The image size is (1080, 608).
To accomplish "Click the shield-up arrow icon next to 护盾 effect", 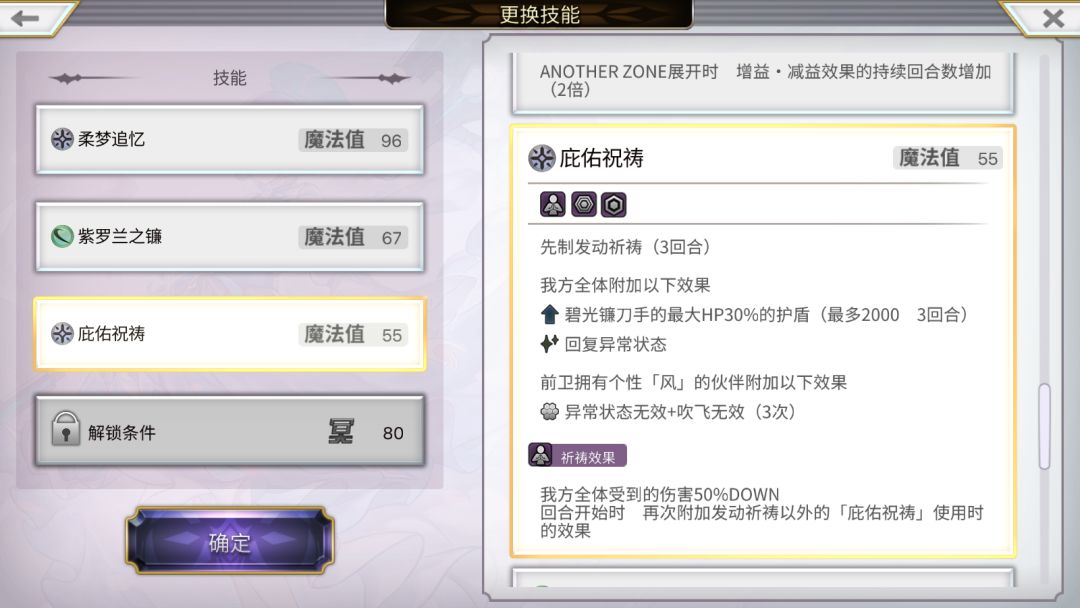I will 549,315.
